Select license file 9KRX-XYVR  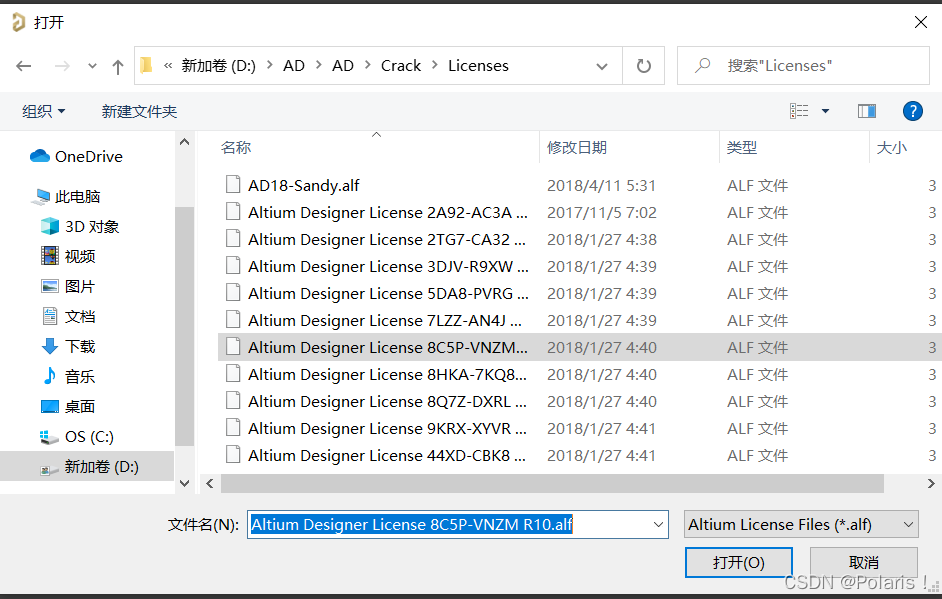click(x=387, y=428)
